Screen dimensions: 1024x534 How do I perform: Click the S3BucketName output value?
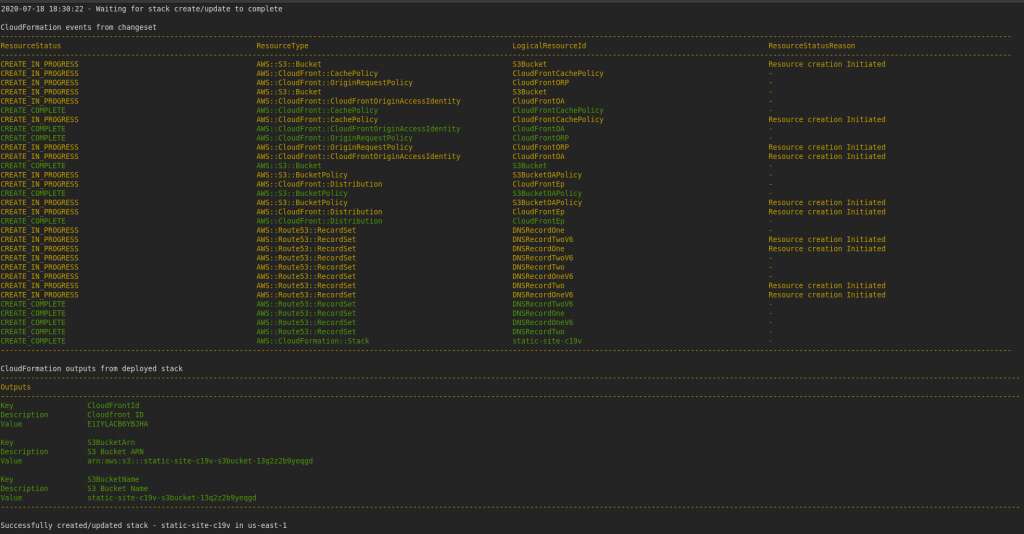point(172,497)
